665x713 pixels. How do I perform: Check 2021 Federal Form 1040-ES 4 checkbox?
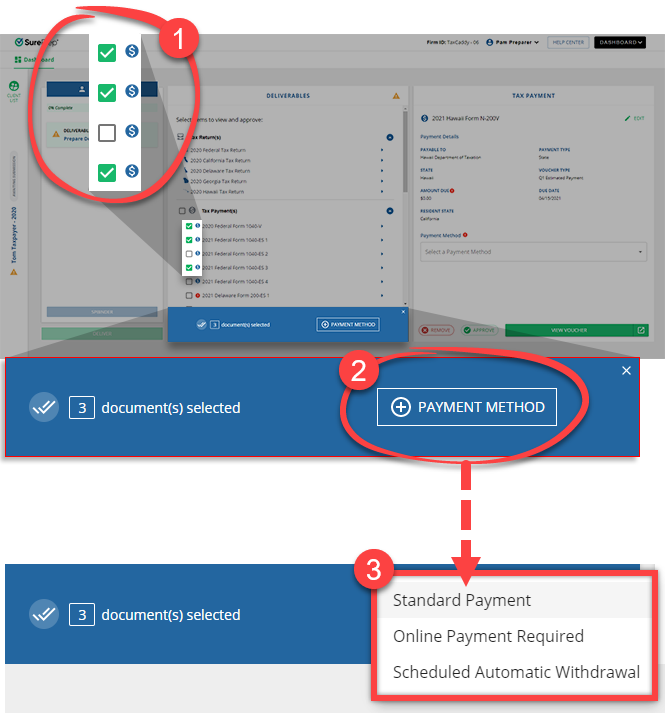(189, 281)
